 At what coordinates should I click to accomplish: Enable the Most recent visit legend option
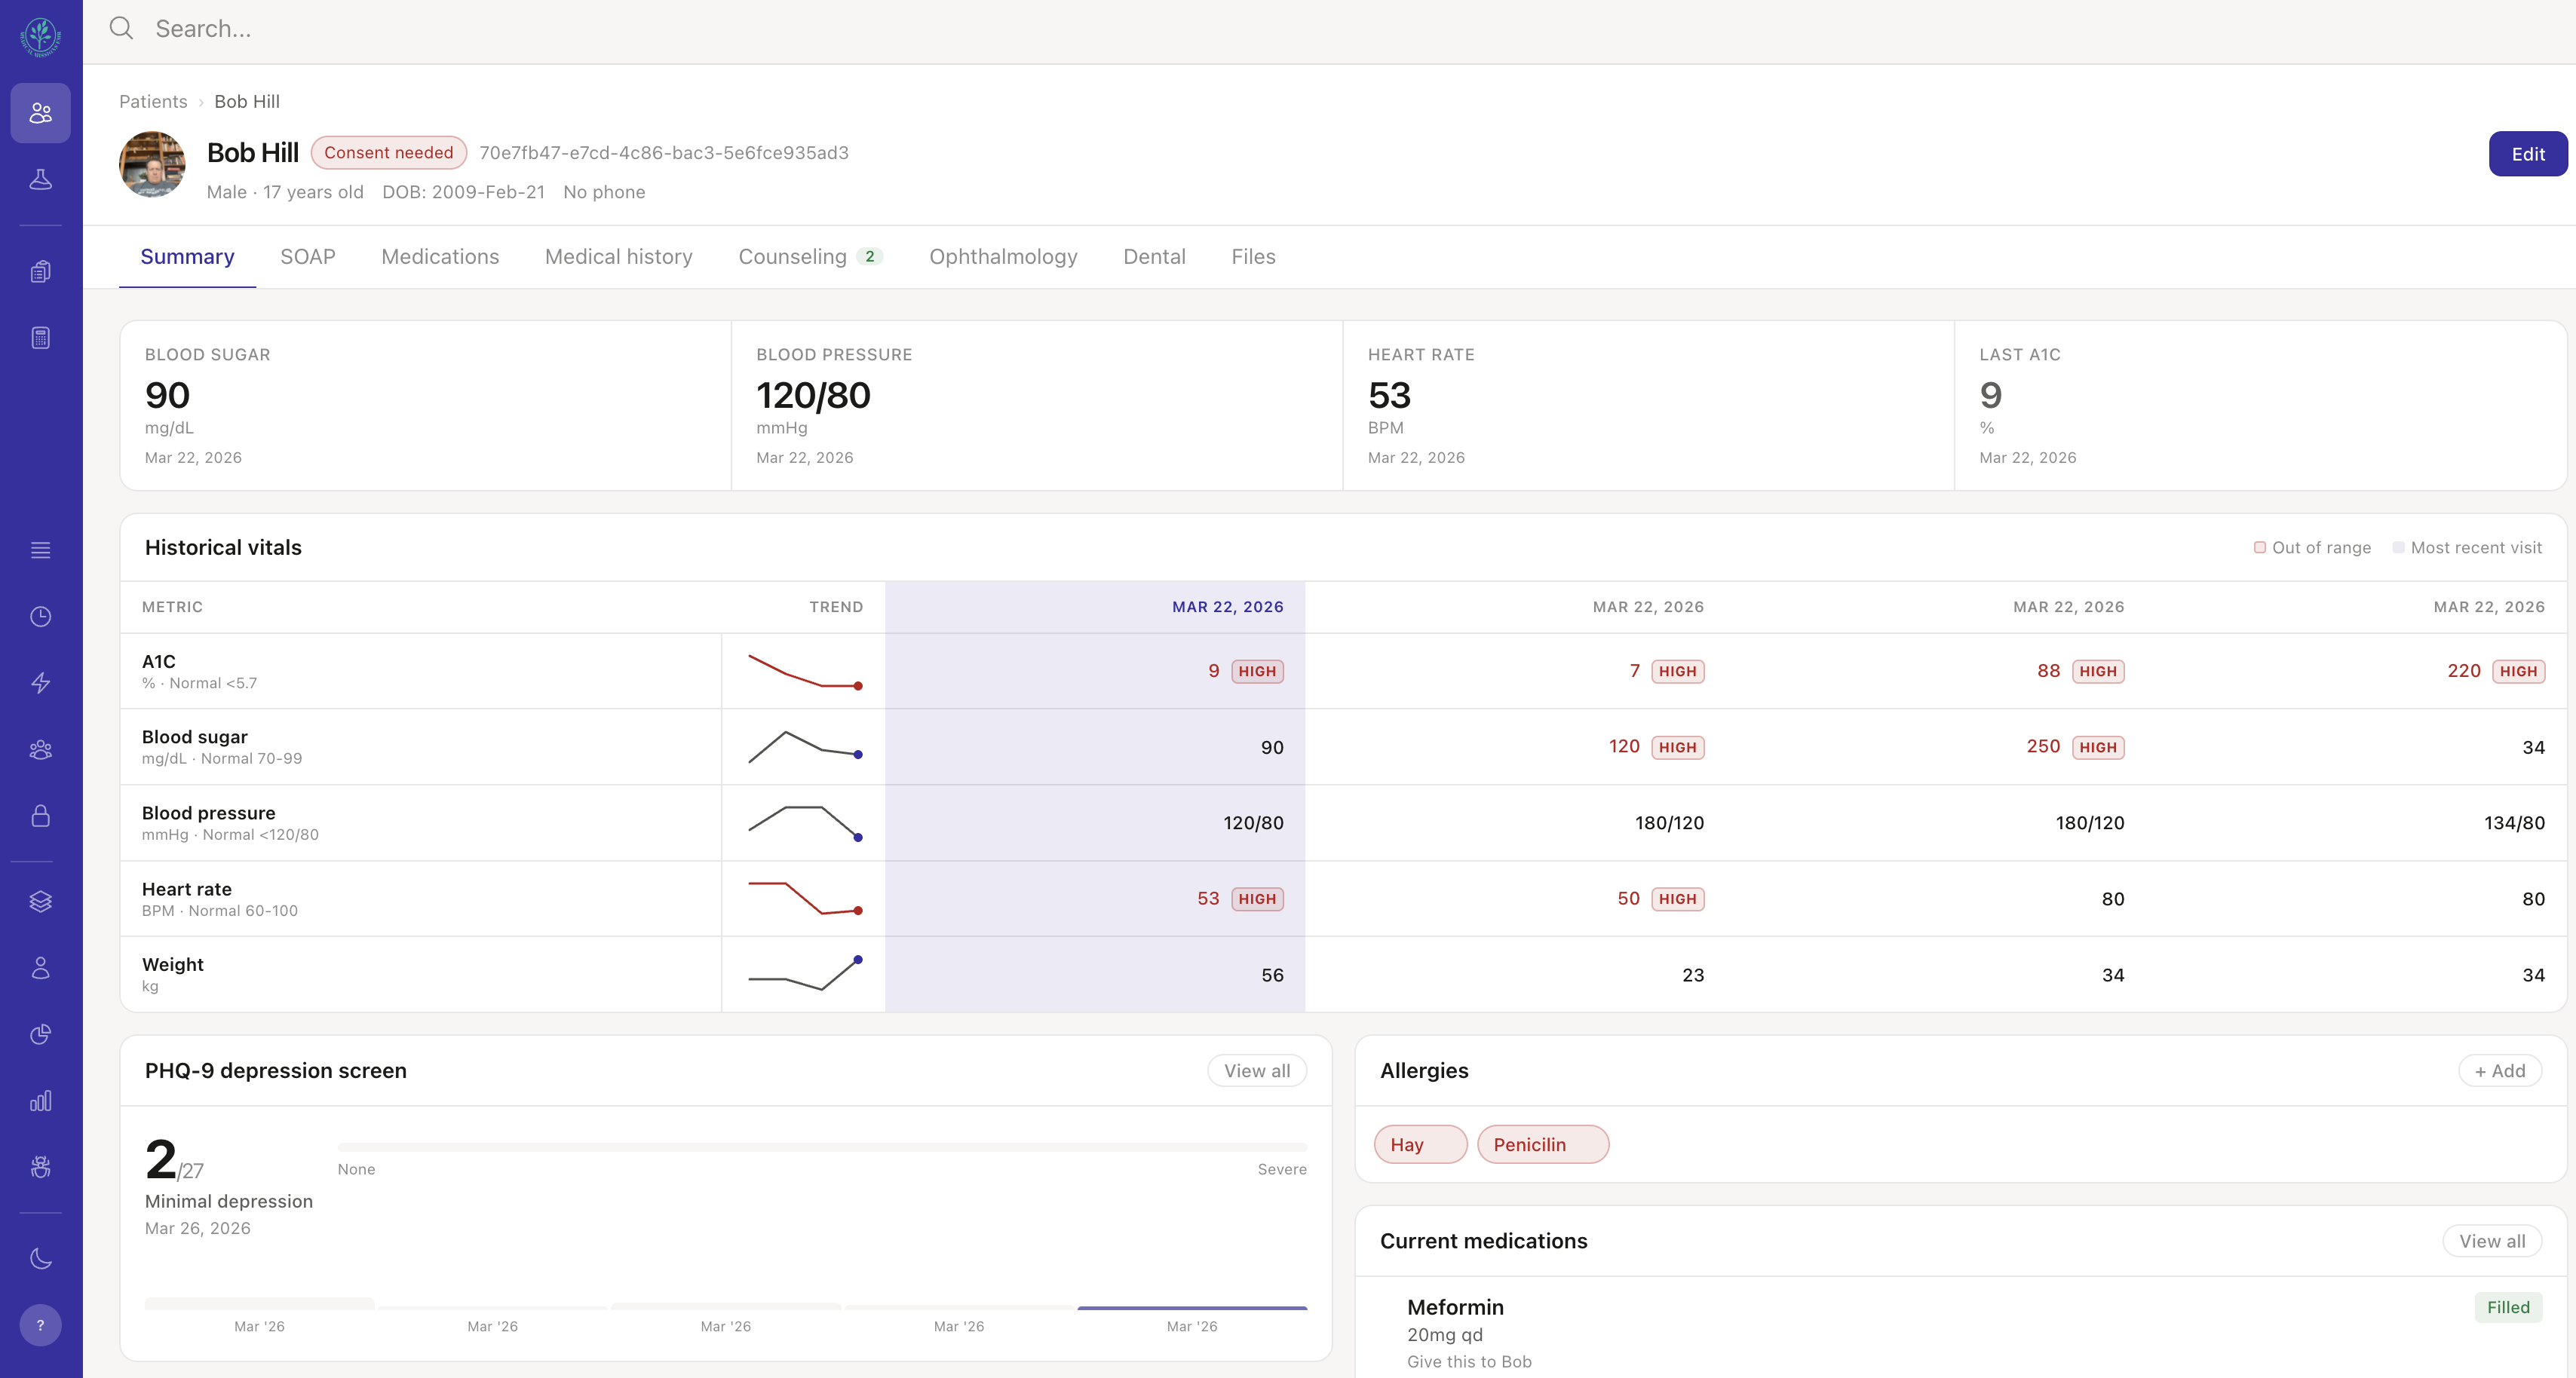click(2398, 548)
